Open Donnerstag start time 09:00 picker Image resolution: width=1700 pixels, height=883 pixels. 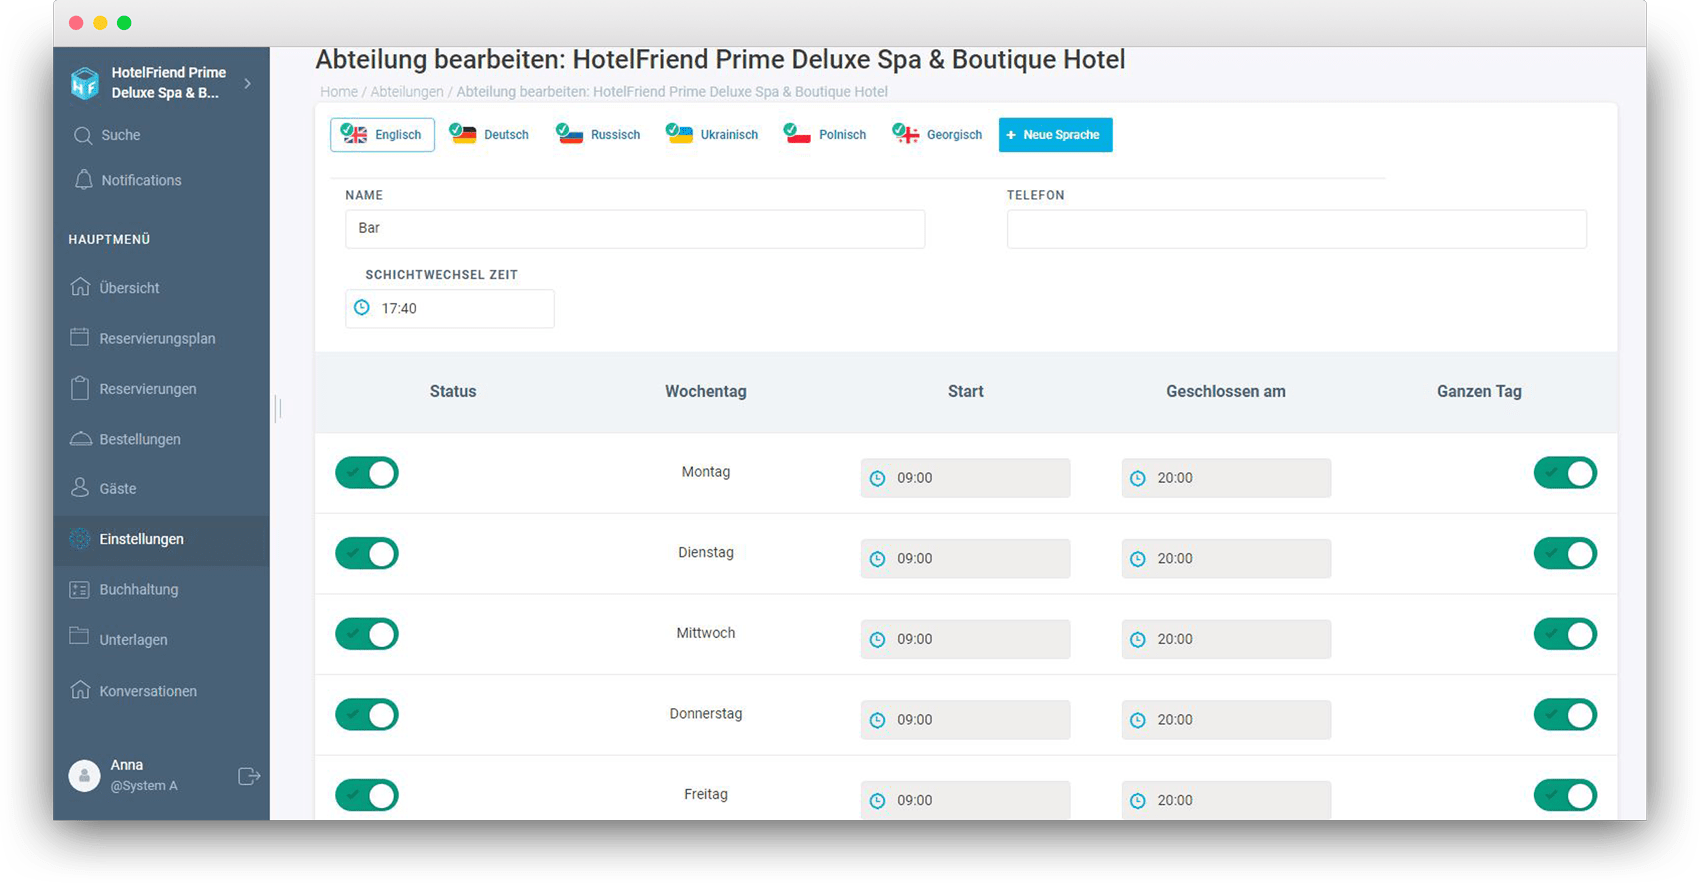(965, 720)
